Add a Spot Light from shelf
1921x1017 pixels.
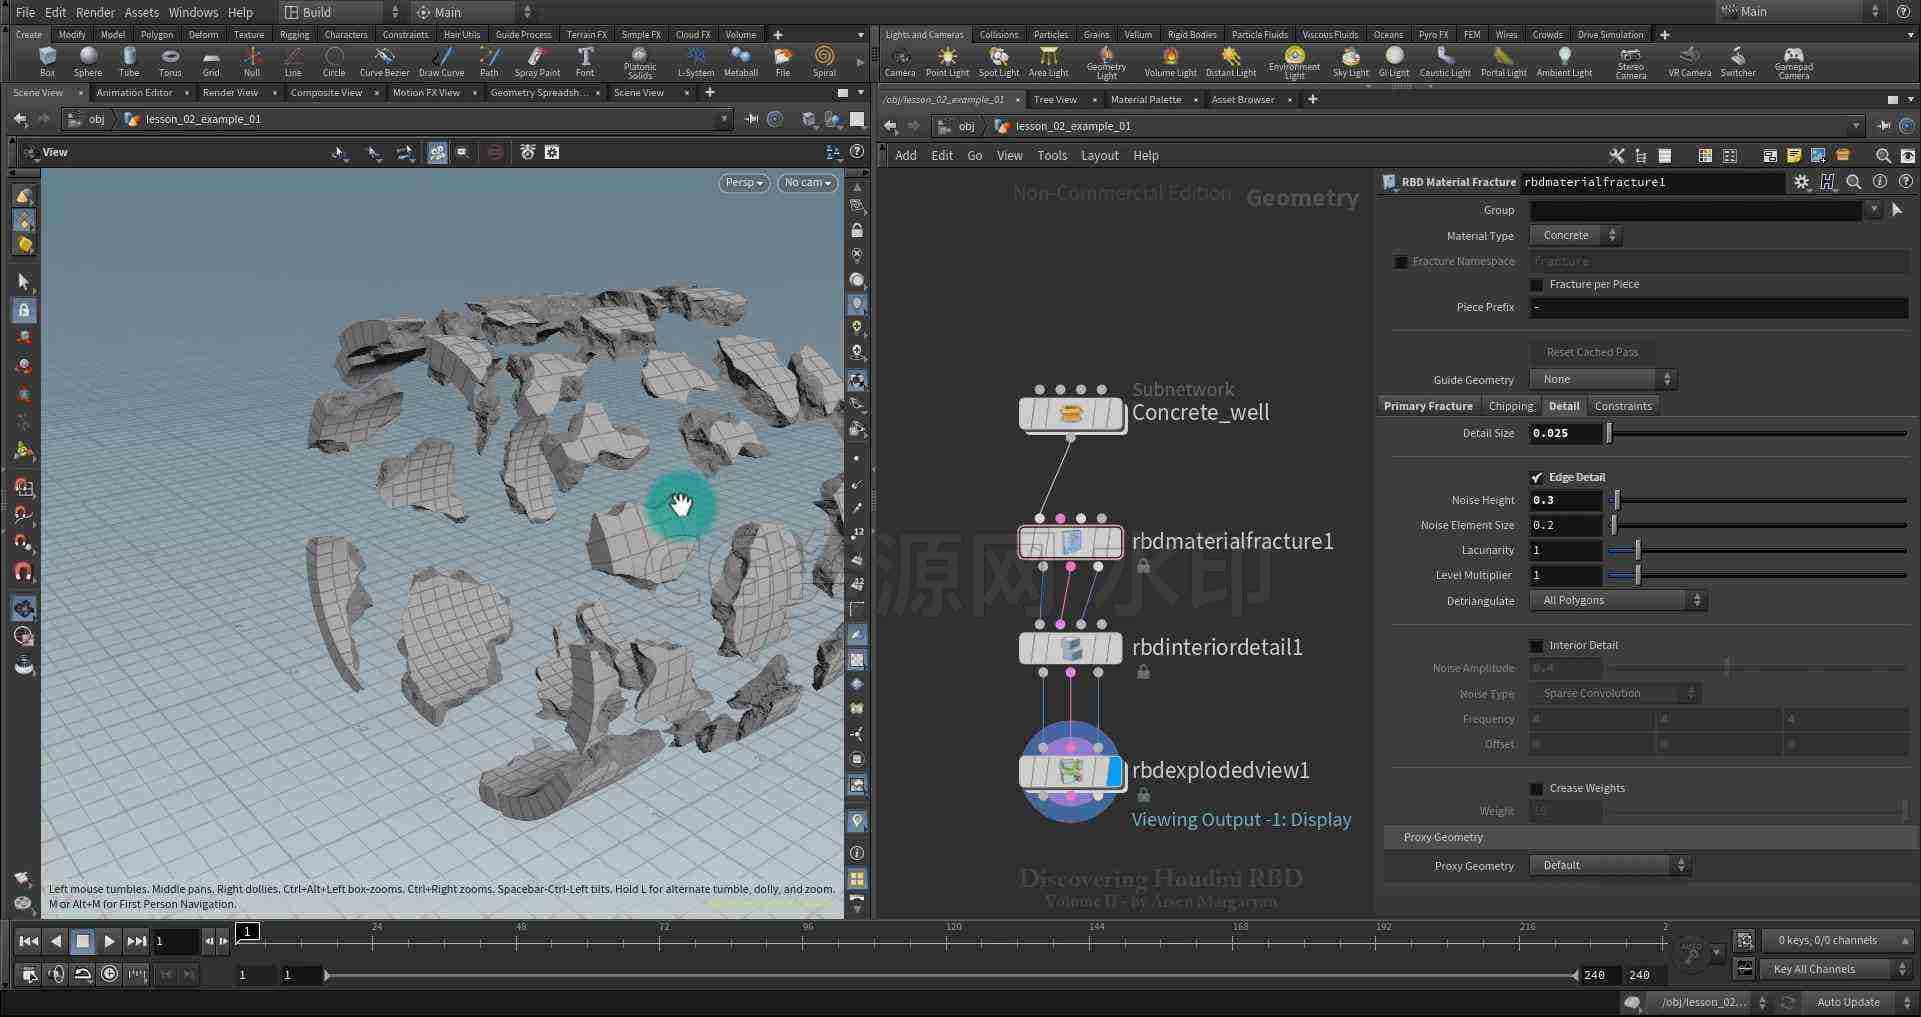998,61
